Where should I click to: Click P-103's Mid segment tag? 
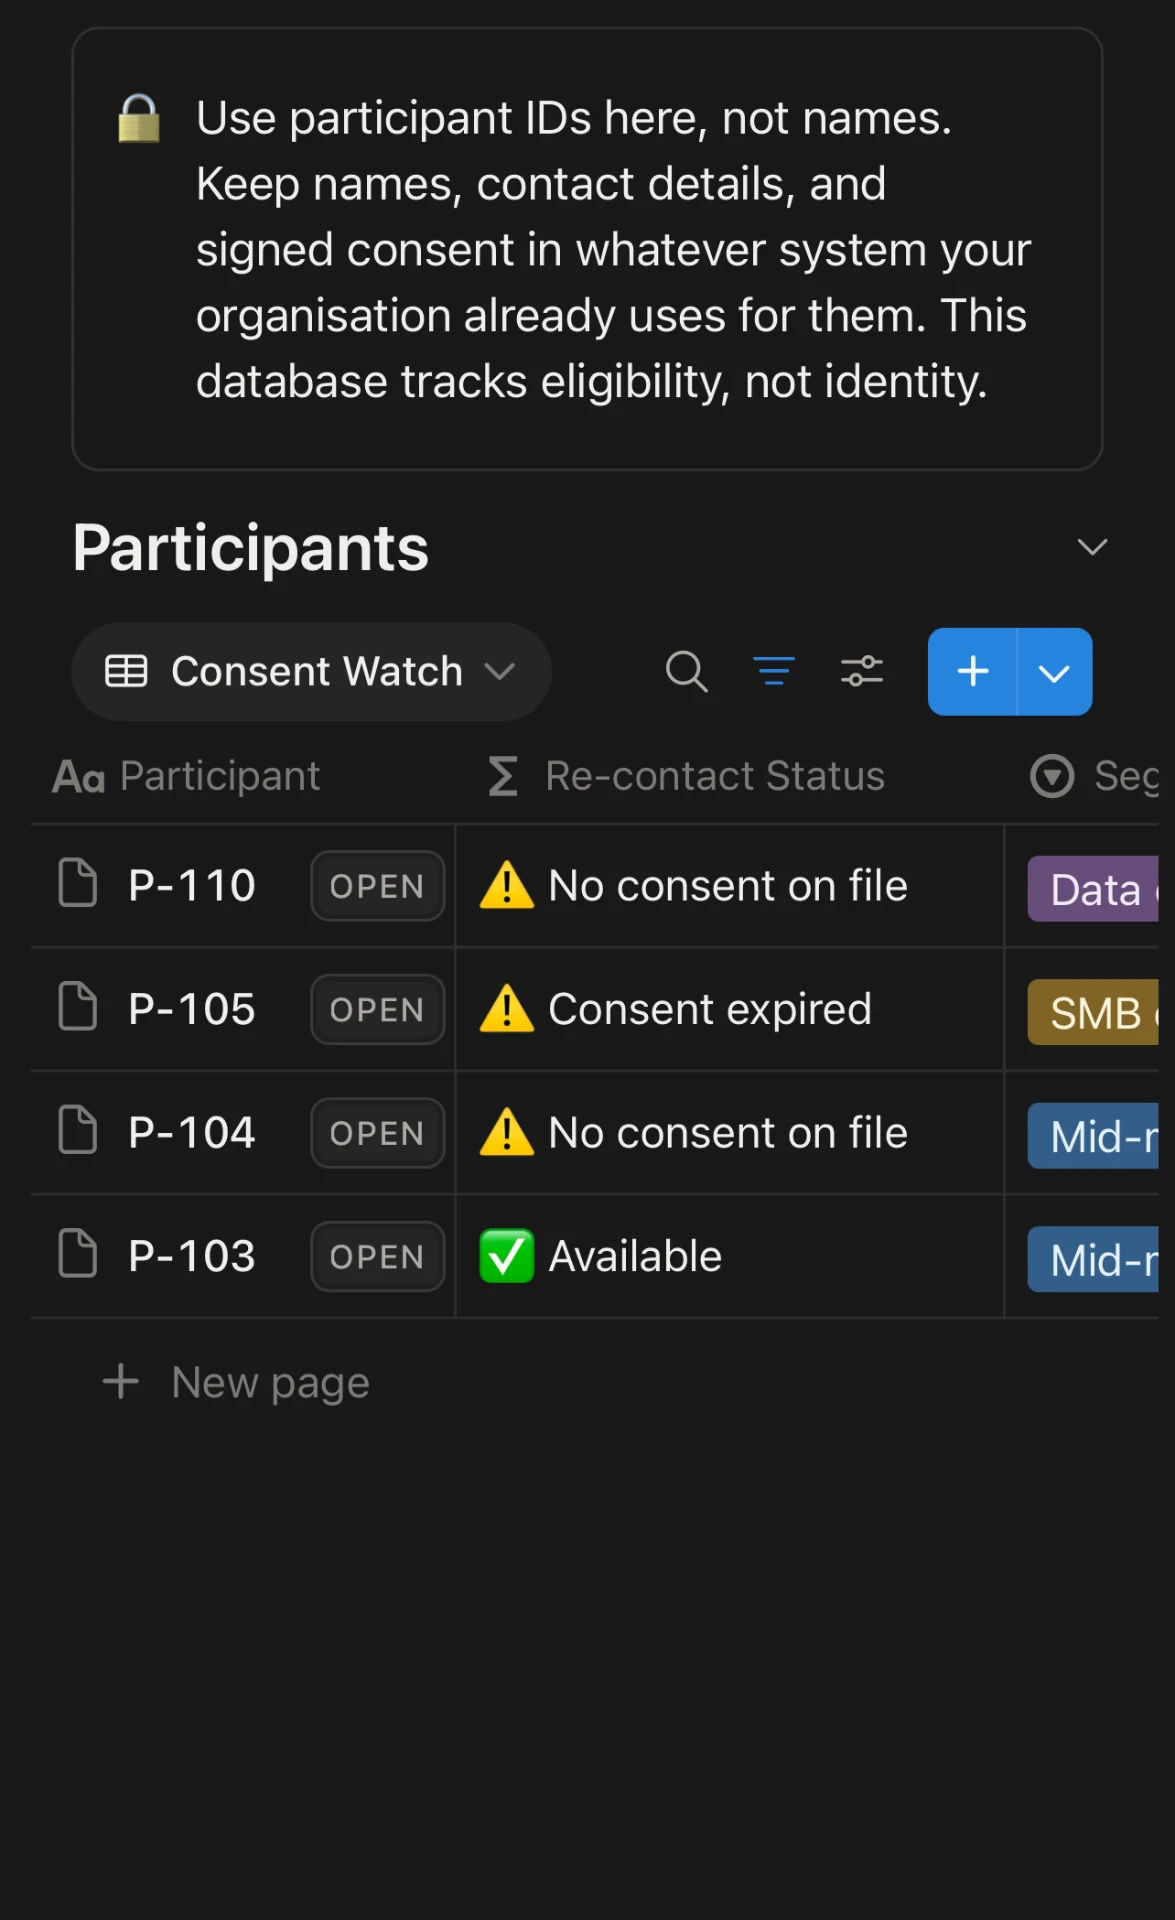[1093, 1260]
